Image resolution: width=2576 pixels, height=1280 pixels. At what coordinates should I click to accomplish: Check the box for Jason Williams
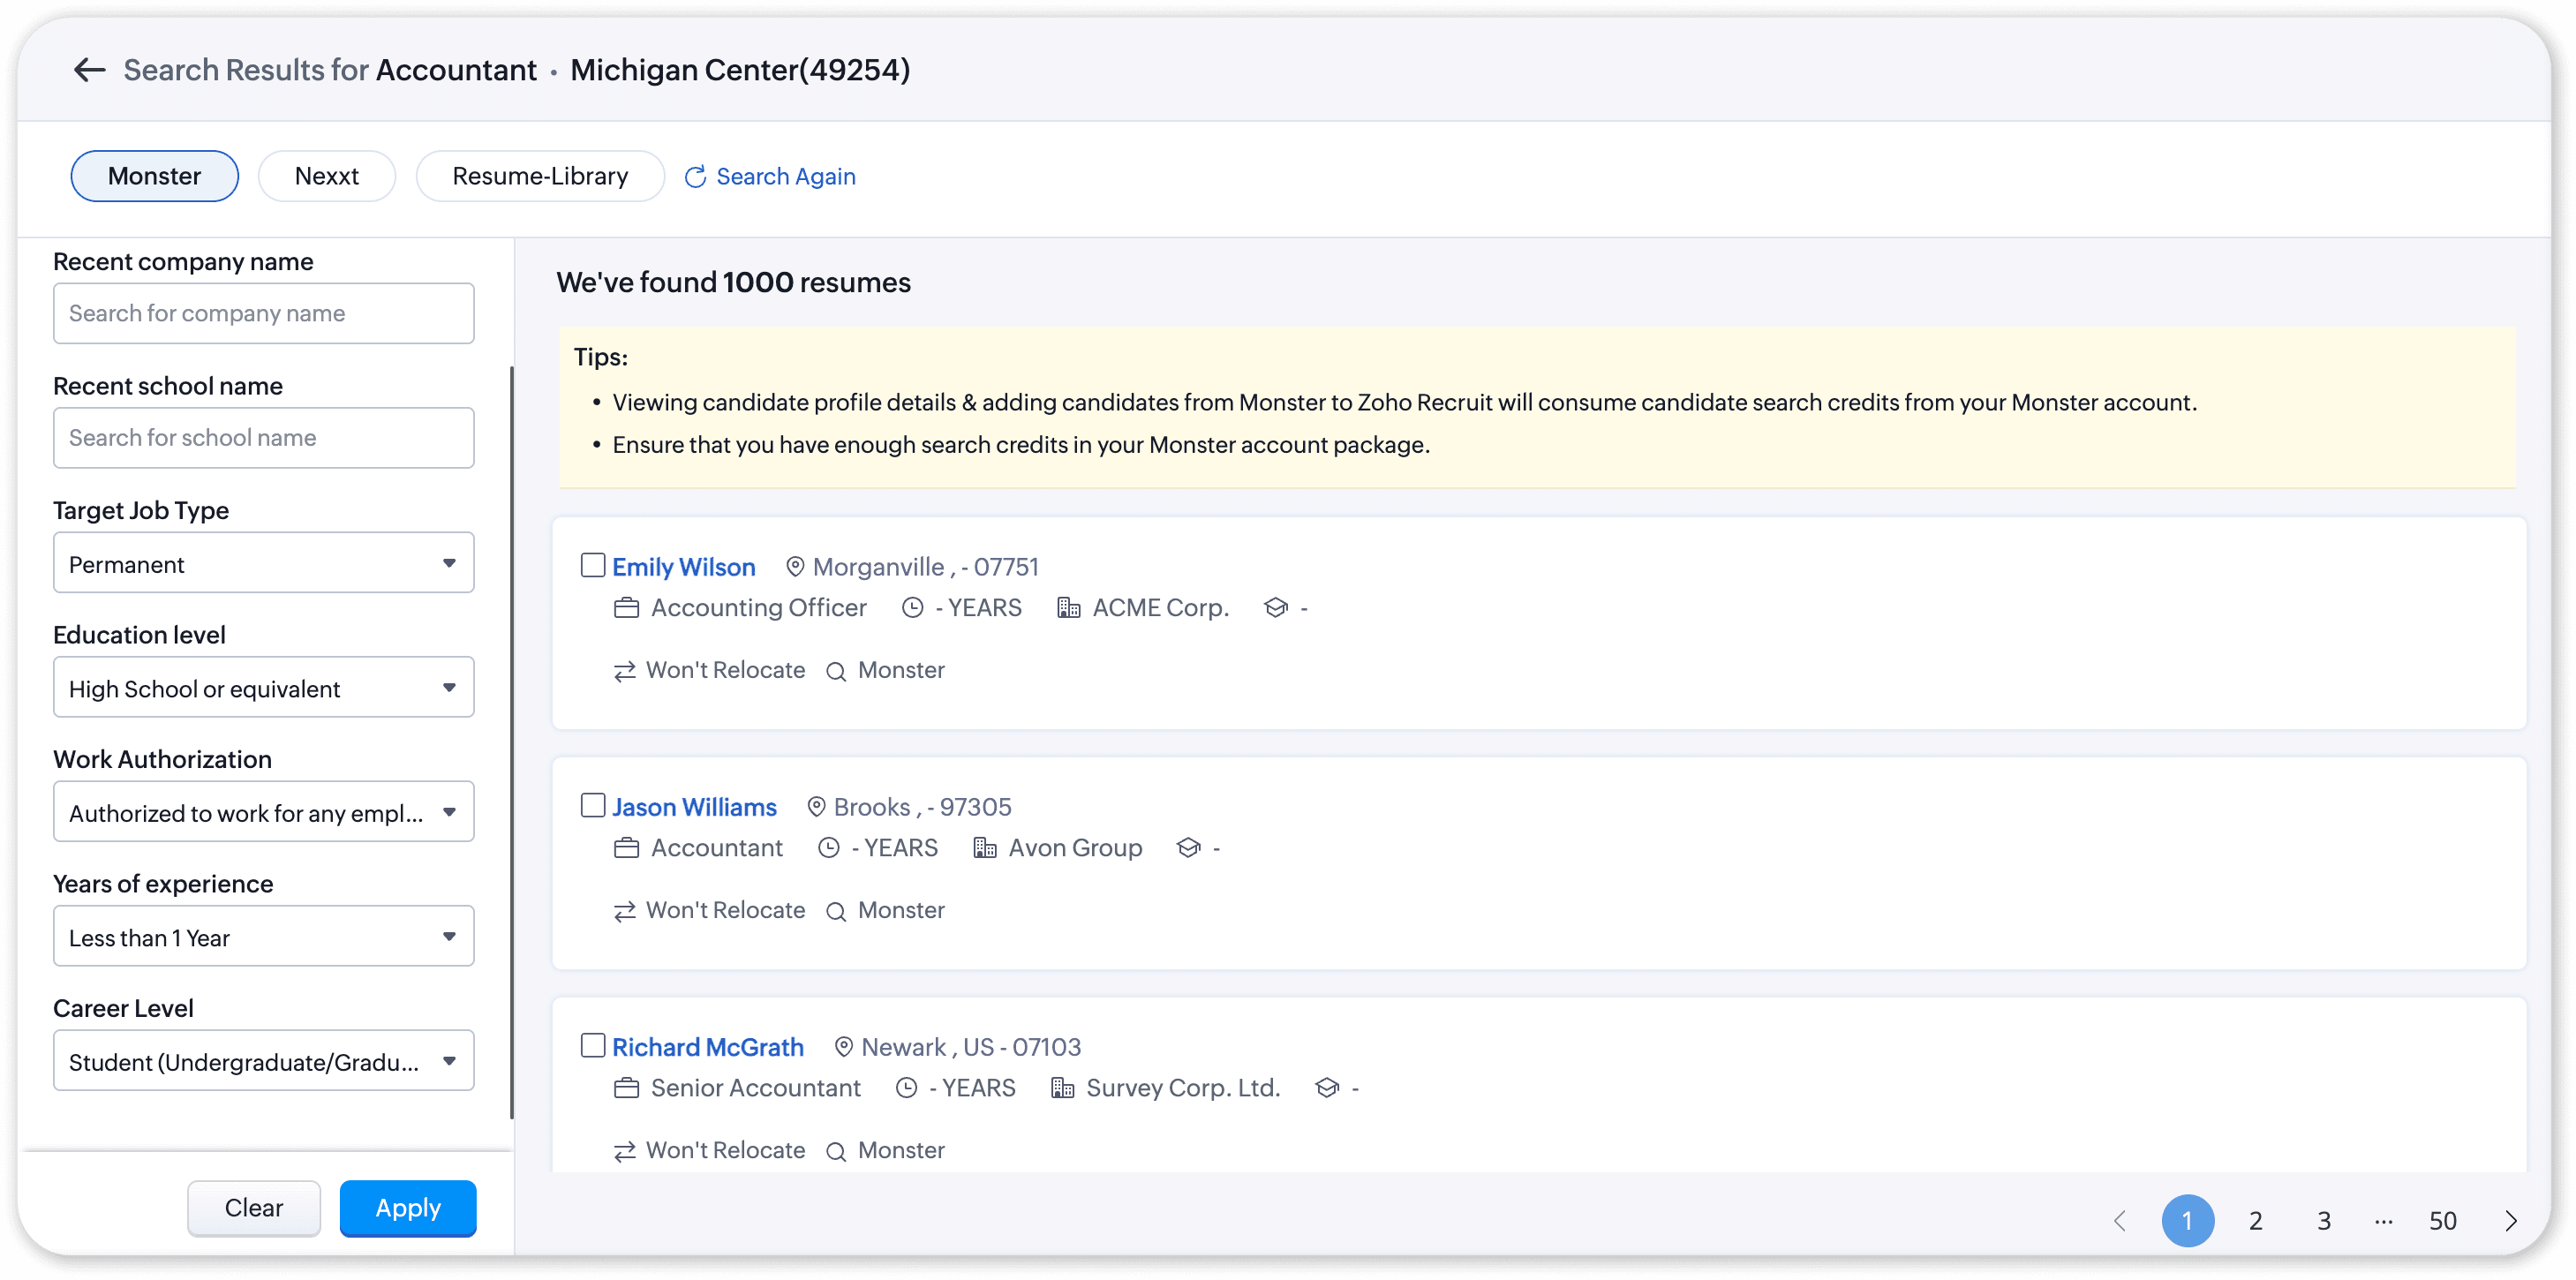[x=593, y=805]
